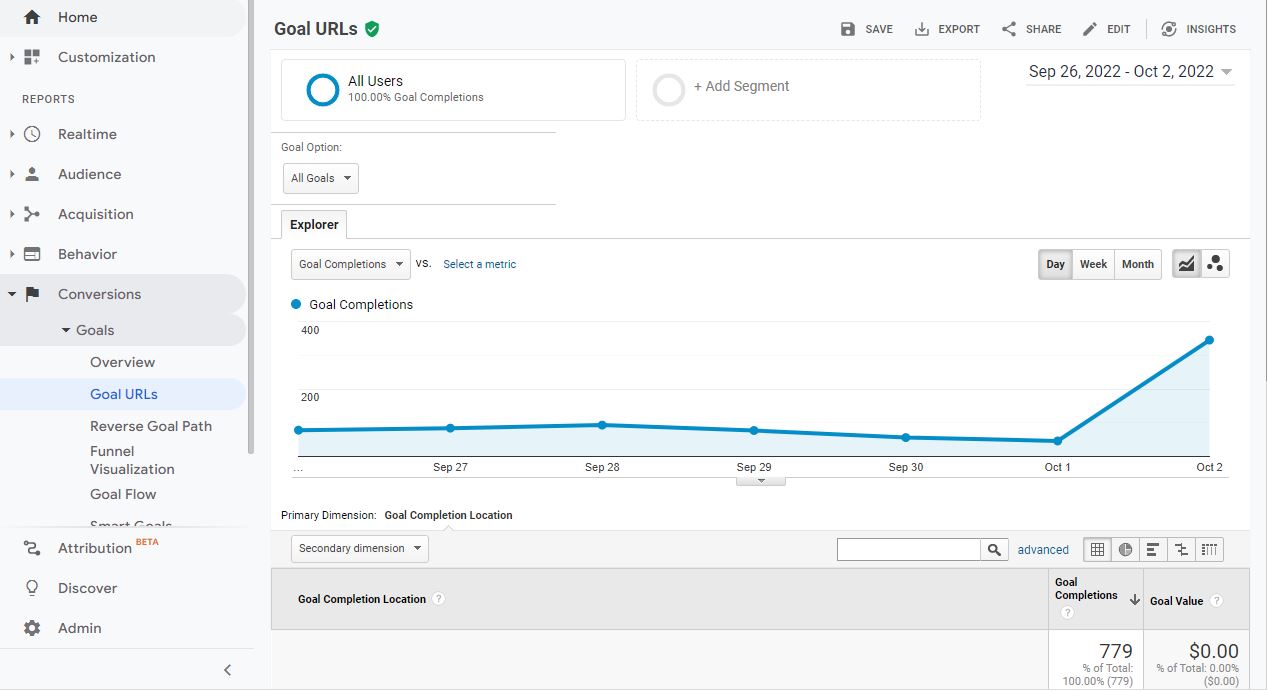1267x693 pixels.
Task: Click the Export download icon
Action: (x=922, y=29)
